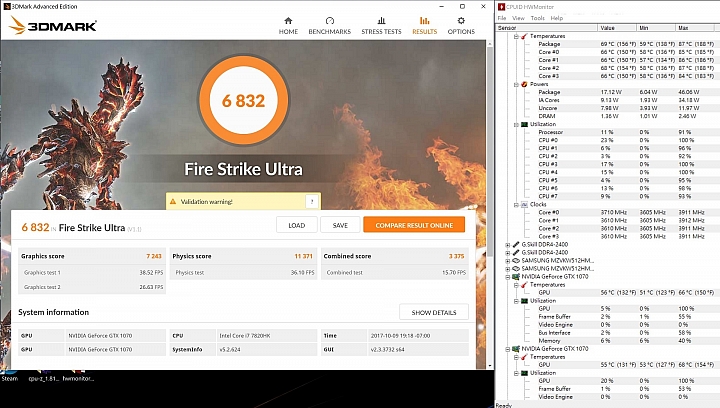Image resolution: width=720 pixels, height=408 pixels.
Task: Click the first Samsung drive icon
Action: pyautogui.click(x=516, y=261)
